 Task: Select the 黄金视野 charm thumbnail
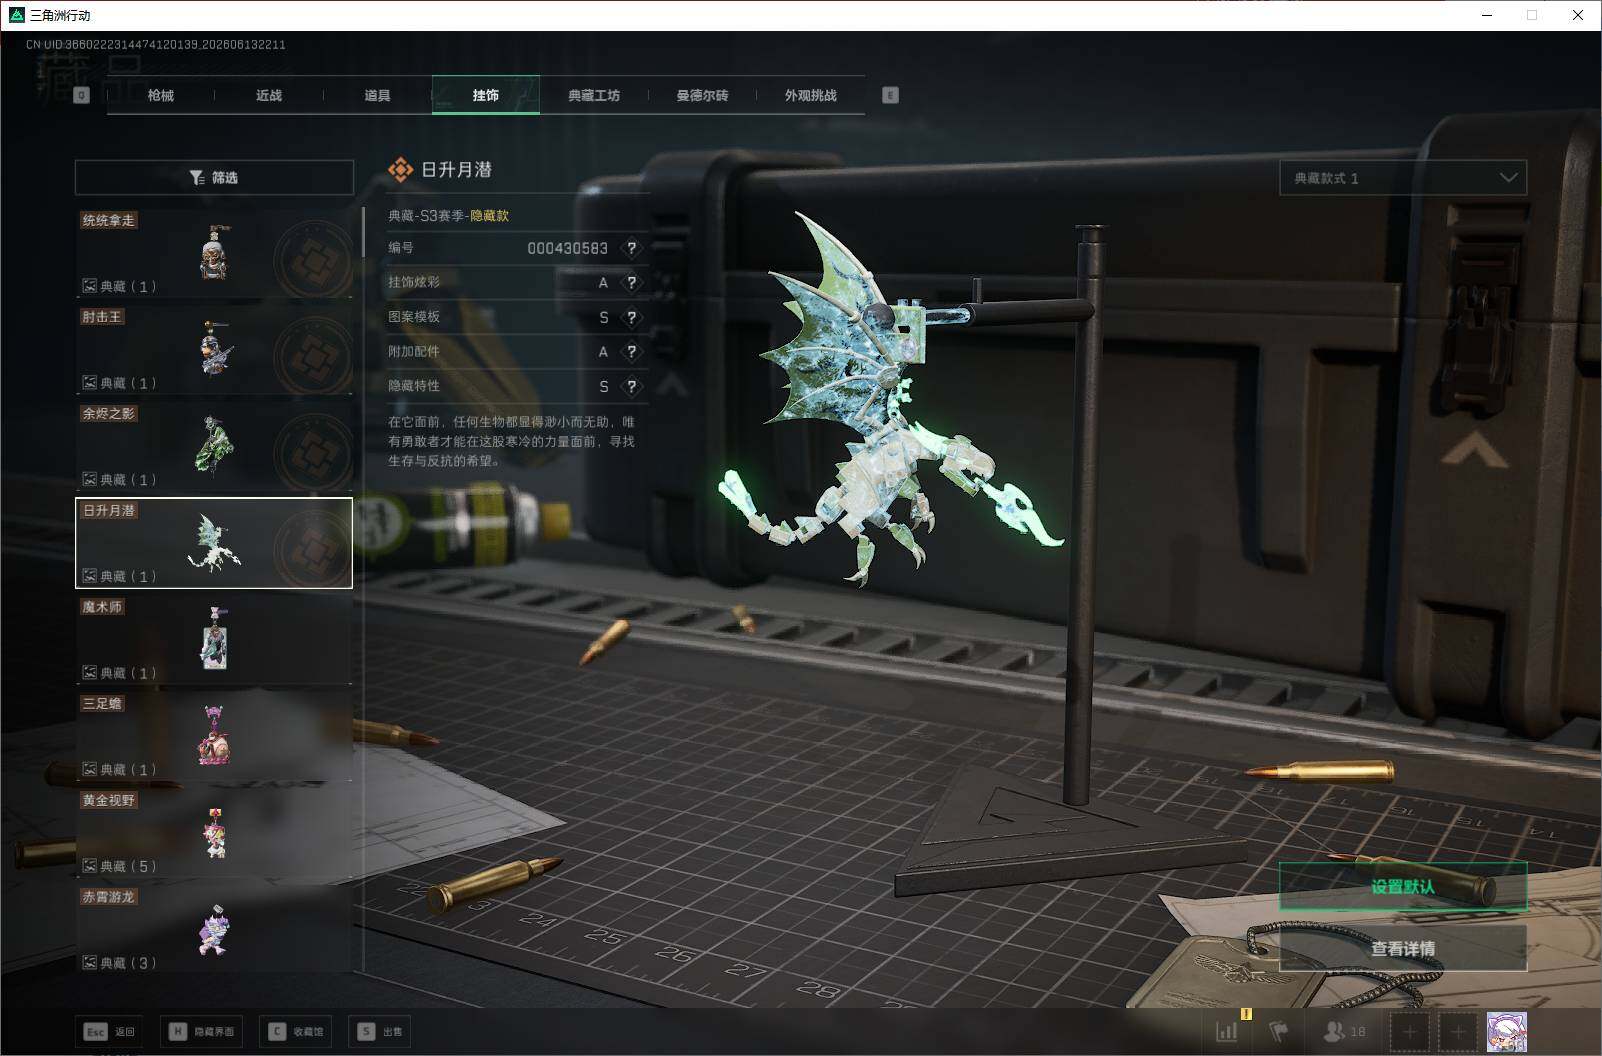pyautogui.click(x=214, y=833)
